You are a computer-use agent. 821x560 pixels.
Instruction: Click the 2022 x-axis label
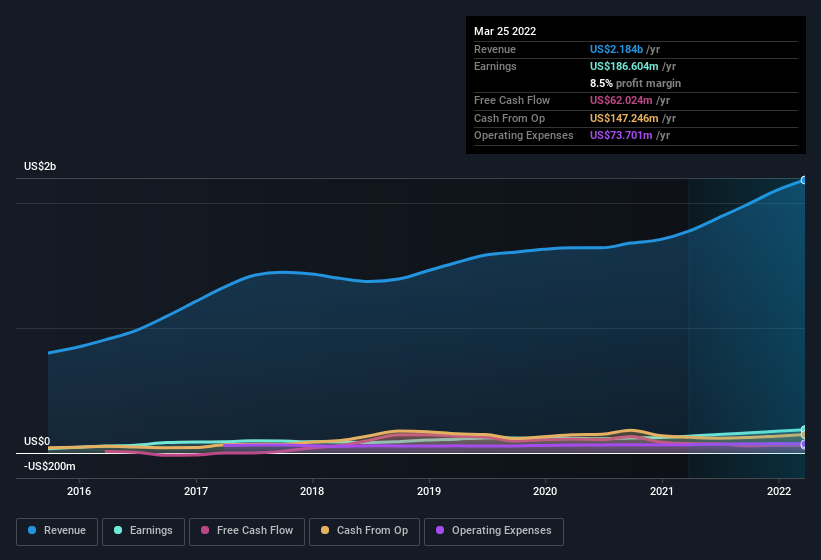(x=779, y=491)
